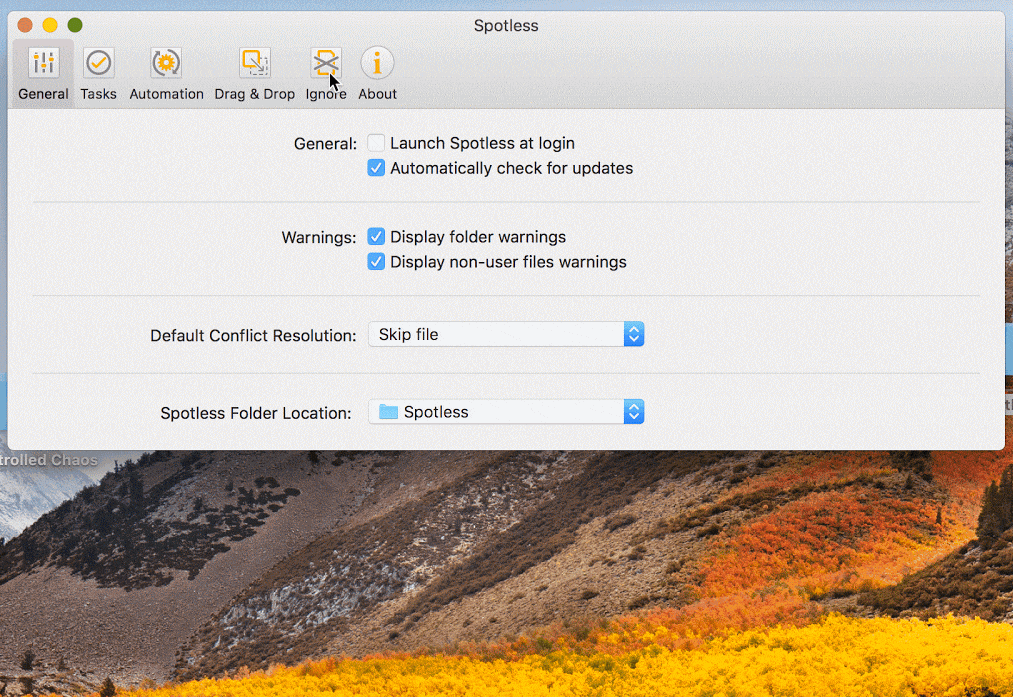Click the Spotless window title
Image resolution: width=1013 pixels, height=697 pixels.
click(x=506, y=26)
